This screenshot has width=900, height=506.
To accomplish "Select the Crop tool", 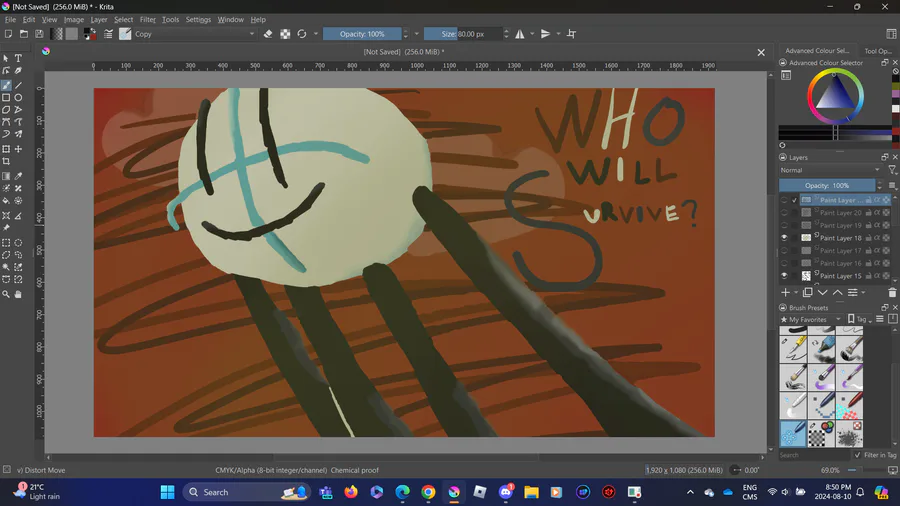I will pyautogui.click(x=6, y=162).
